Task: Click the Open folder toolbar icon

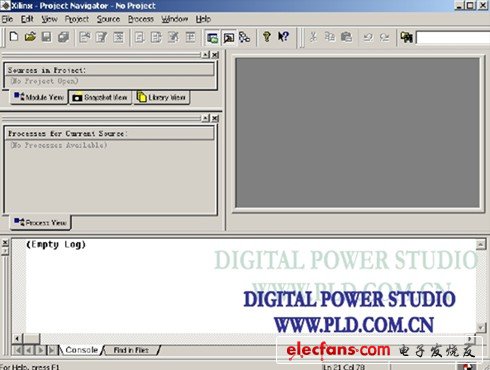Action: point(30,37)
